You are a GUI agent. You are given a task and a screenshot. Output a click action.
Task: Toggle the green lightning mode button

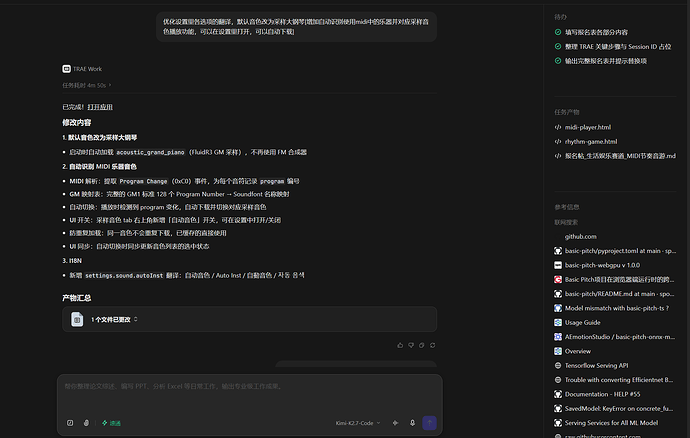111,423
